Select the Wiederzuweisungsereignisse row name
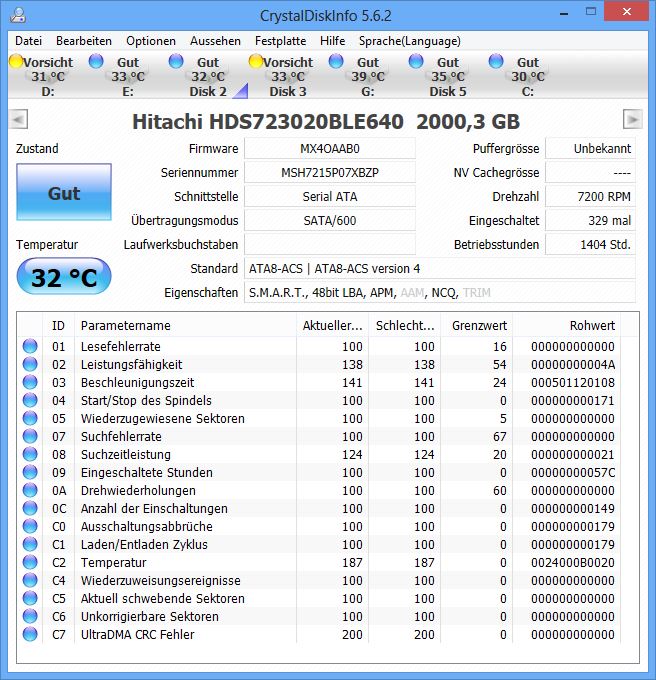656x680 pixels. 160,580
